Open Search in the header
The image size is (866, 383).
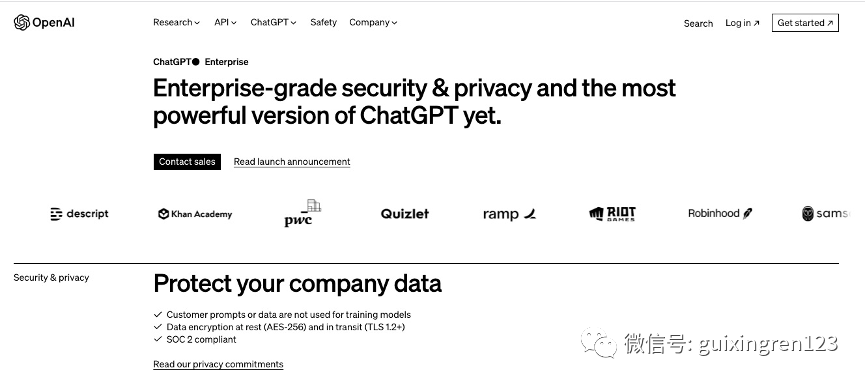pyautogui.click(x=698, y=23)
